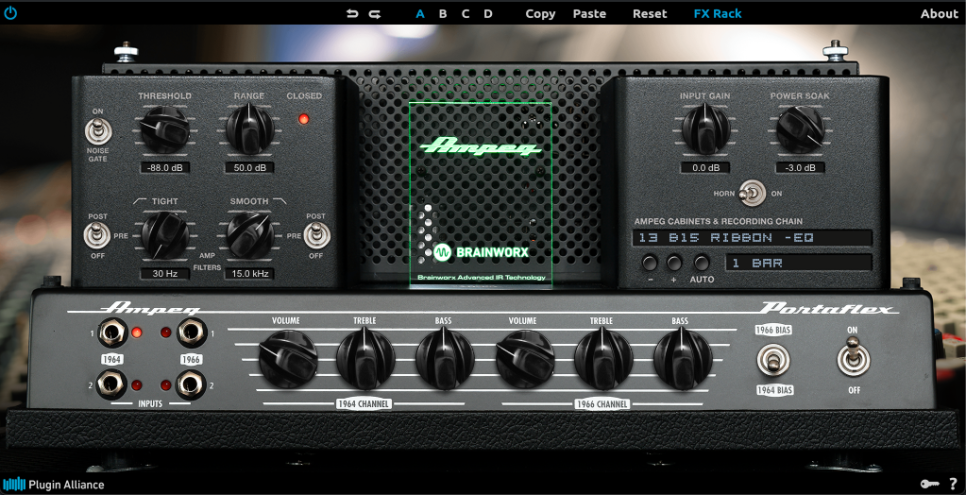Image resolution: width=966 pixels, height=495 pixels.
Task: Click the minus cabinet preset button
Action: click(649, 263)
